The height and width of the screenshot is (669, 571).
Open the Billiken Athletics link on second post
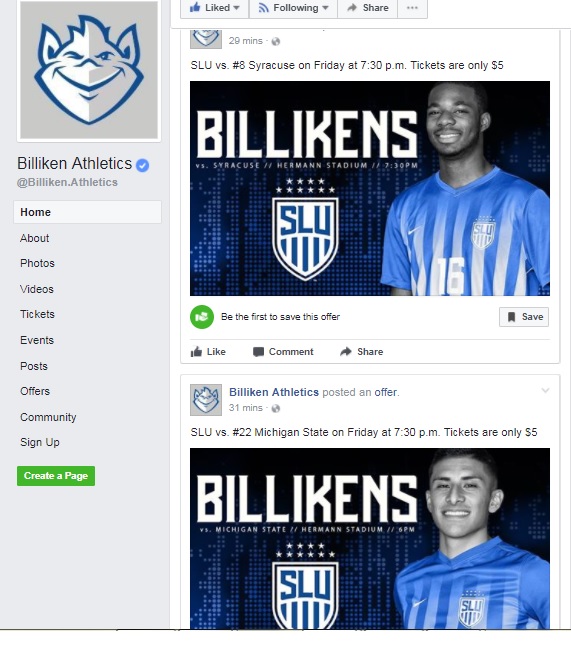coord(274,392)
